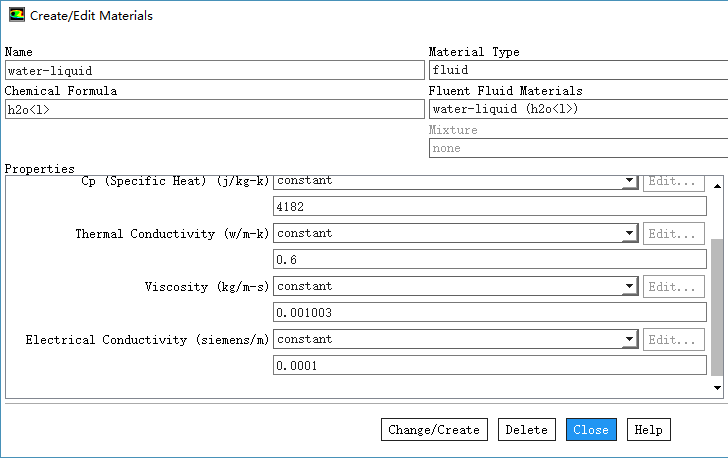Click the Fluent app icon in title bar
The width and height of the screenshot is (728, 458).
coord(16,16)
